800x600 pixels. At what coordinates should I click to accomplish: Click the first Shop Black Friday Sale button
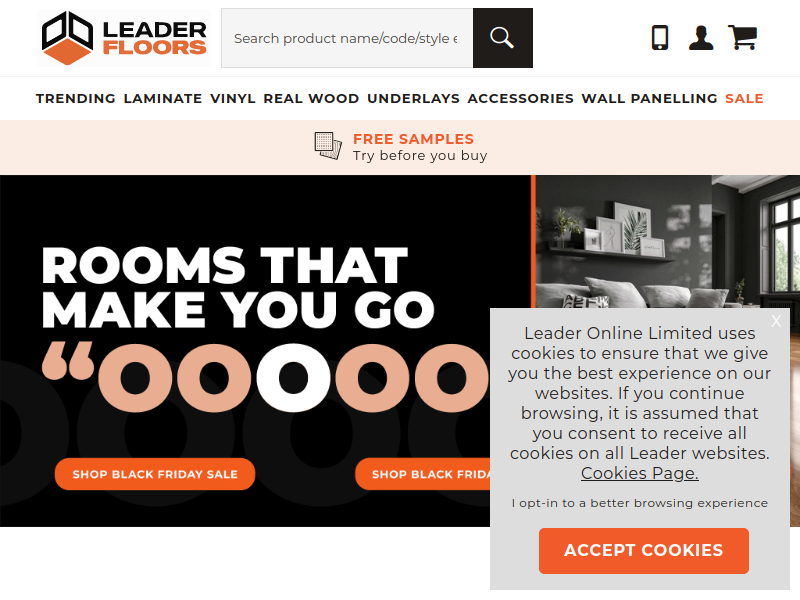click(x=155, y=474)
